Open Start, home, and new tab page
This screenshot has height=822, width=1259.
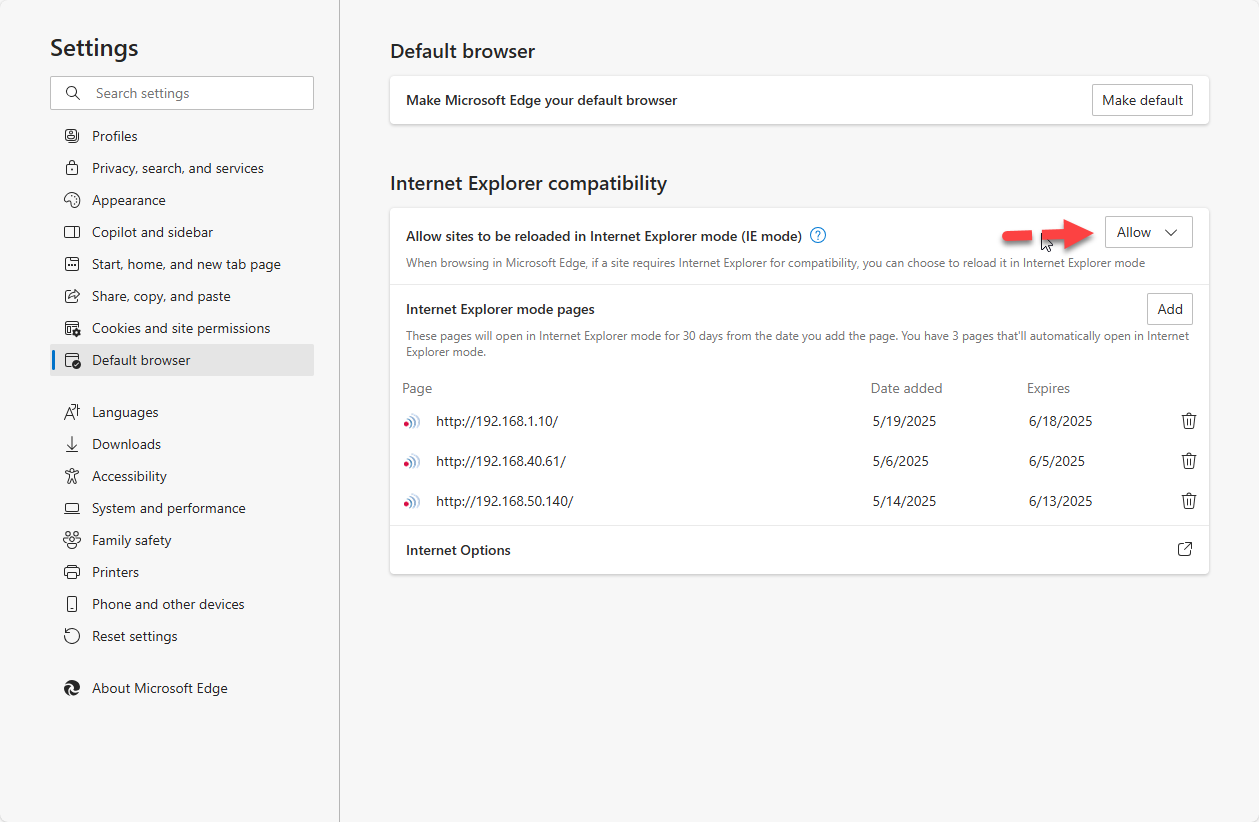pyautogui.click(x=182, y=264)
